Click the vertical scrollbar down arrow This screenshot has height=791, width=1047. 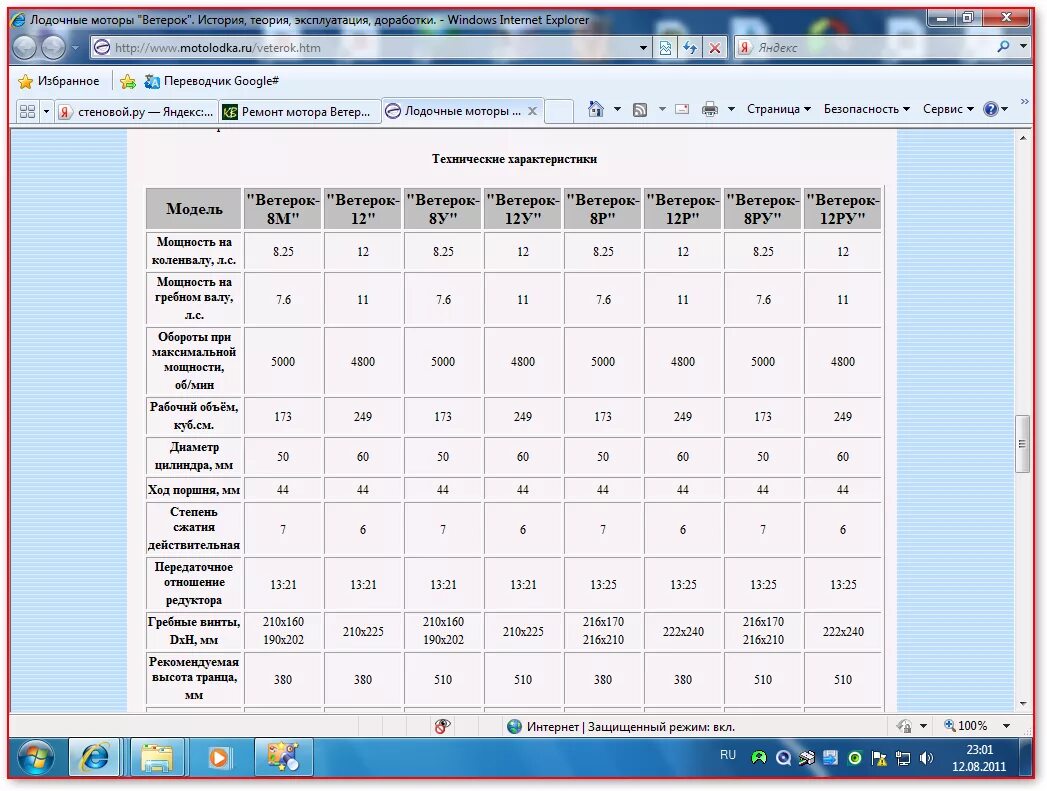click(1023, 704)
